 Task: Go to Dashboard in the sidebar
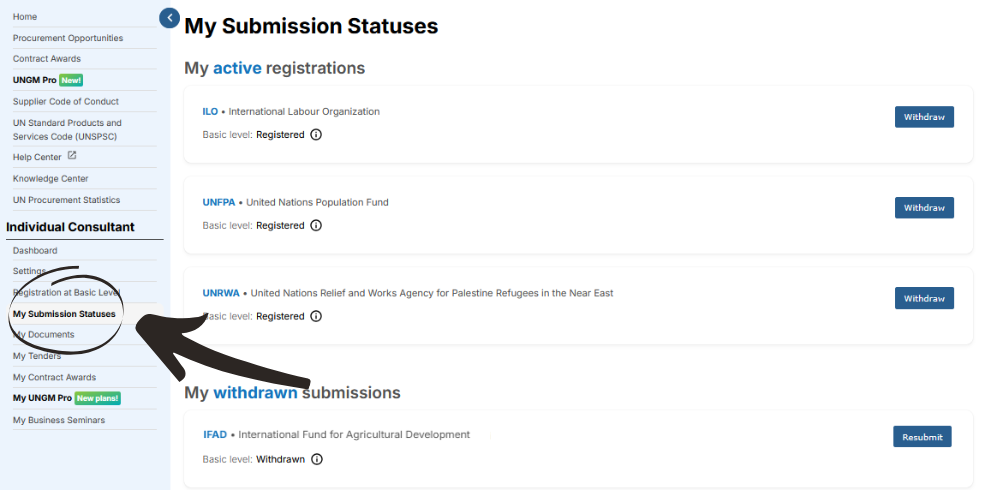pyautogui.click(x=35, y=251)
